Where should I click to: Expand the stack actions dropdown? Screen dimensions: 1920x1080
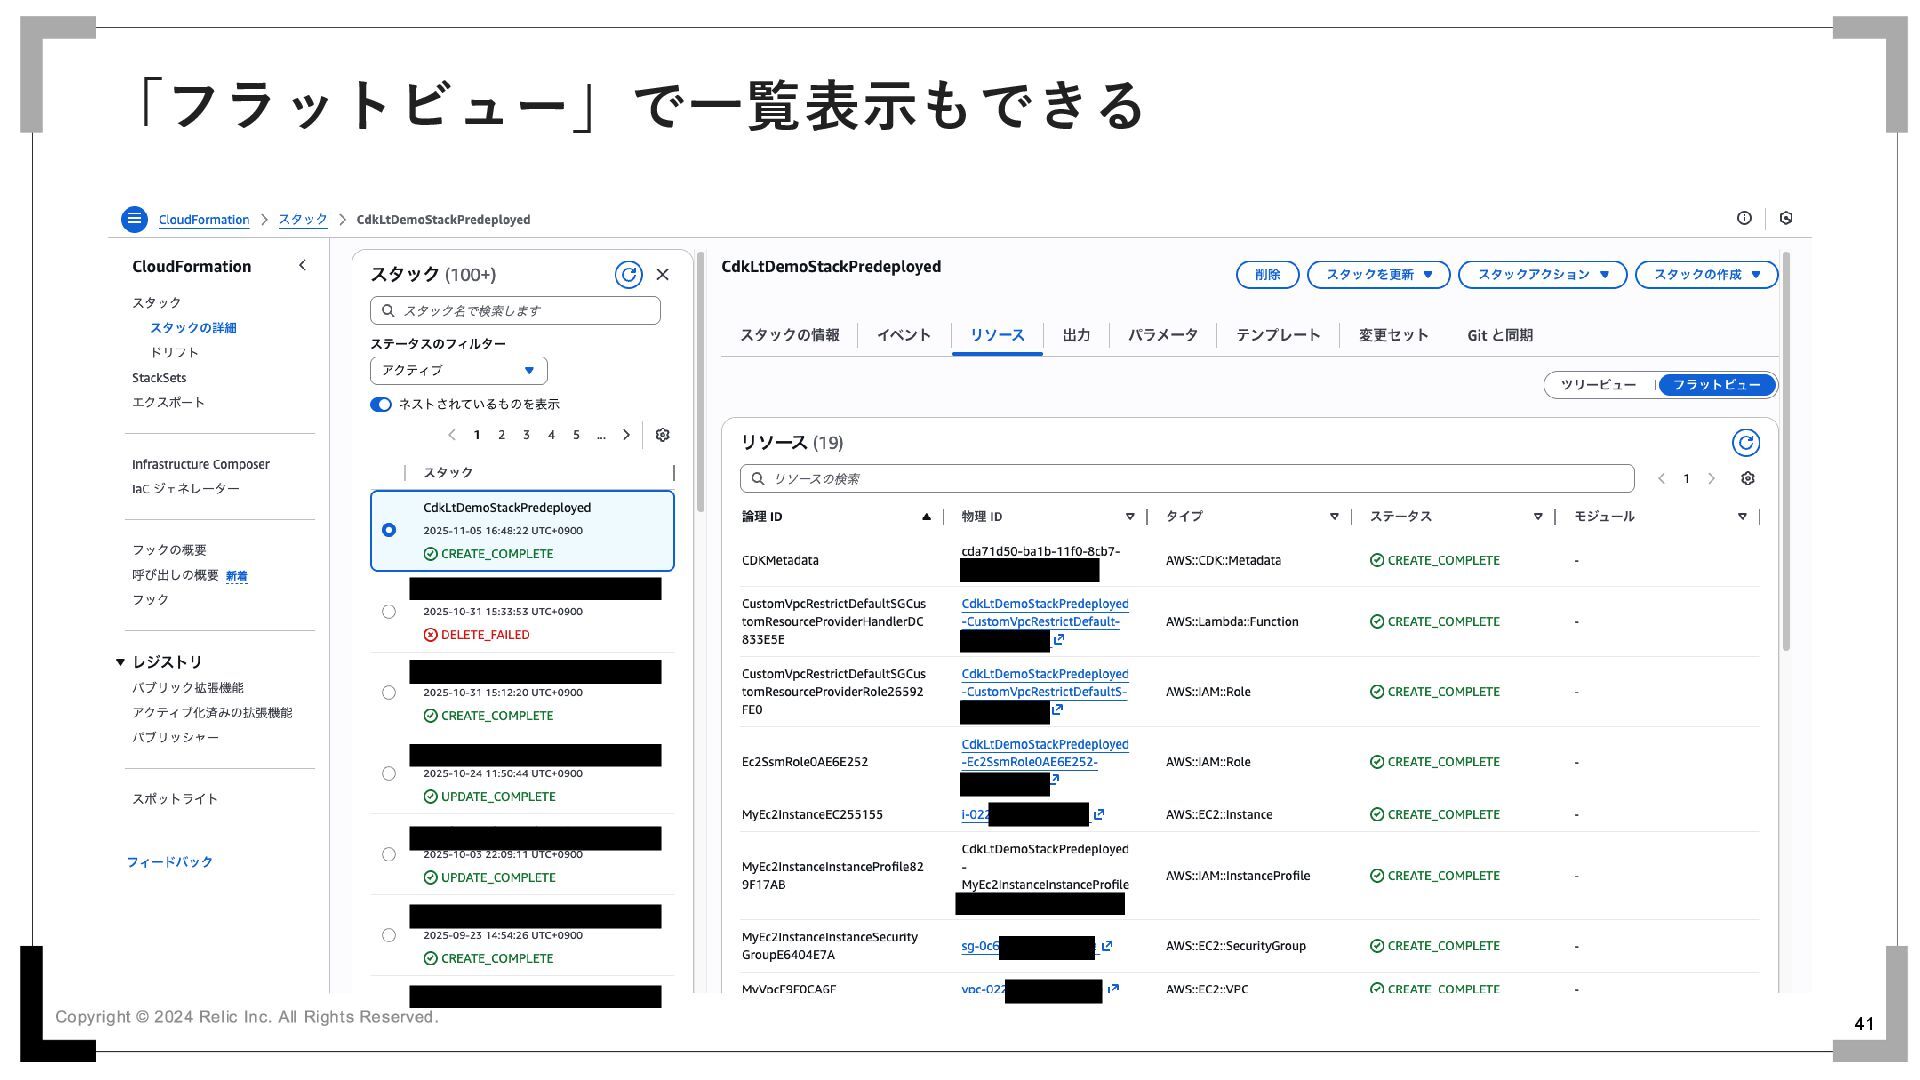pyautogui.click(x=1542, y=275)
